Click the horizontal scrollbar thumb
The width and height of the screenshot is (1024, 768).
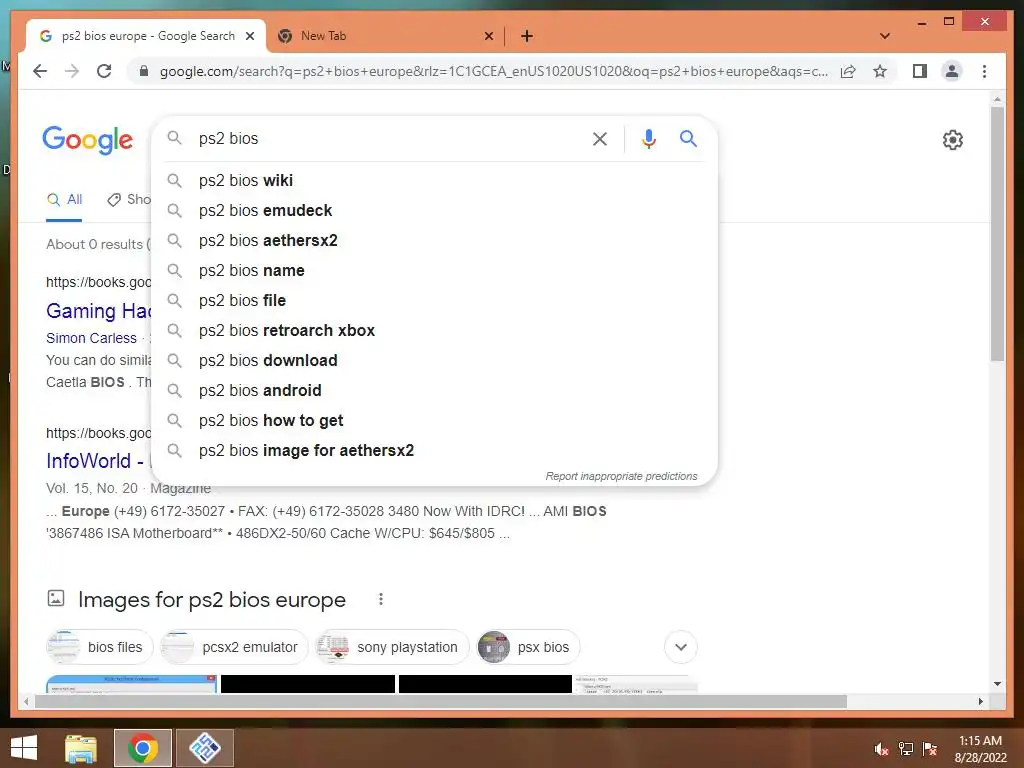tap(441, 701)
